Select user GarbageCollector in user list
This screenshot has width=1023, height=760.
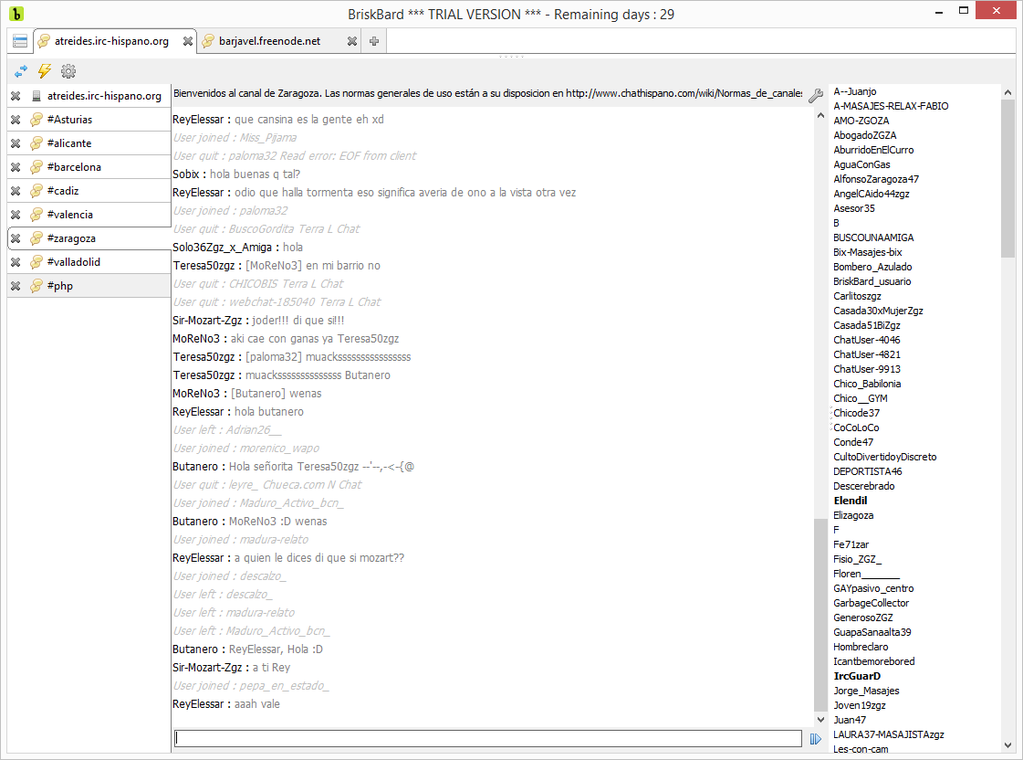pos(871,603)
